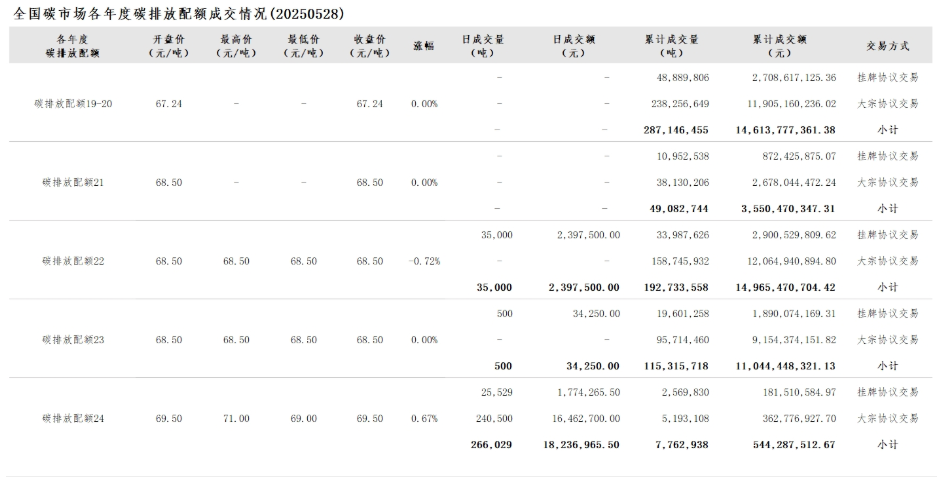Viewport: 937px width, 481px height.
Task: Select the 交易方式 column header
Action: 888,46
